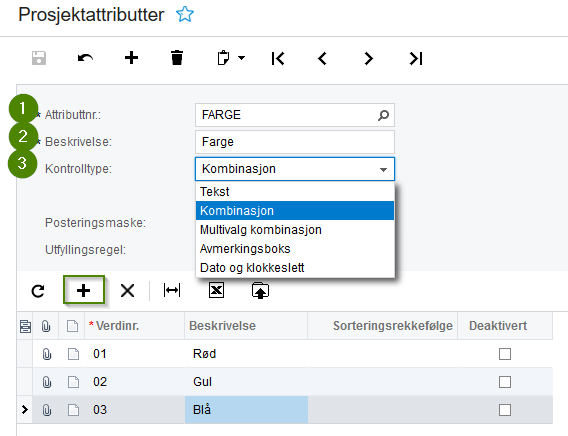Choose Multivalg kombinasjon option

pyautogui.click(x=295, y=230)
